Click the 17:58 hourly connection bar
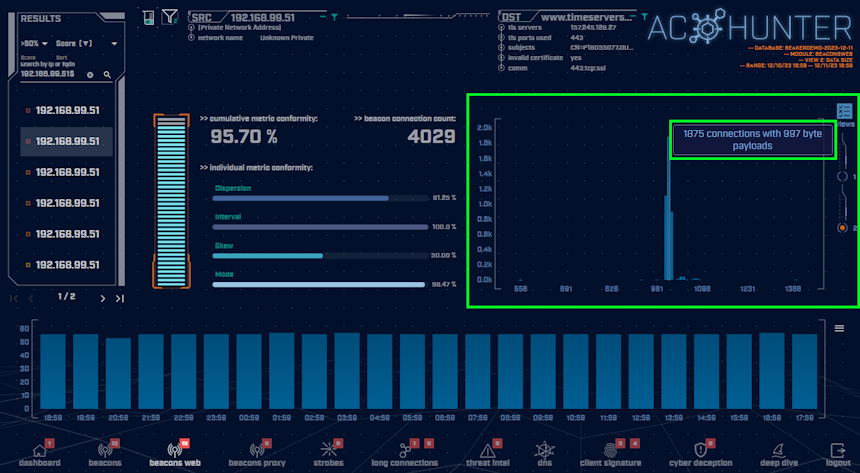This screenshot has height=473, width=860. pyautogui.click(x=805, y=371)
